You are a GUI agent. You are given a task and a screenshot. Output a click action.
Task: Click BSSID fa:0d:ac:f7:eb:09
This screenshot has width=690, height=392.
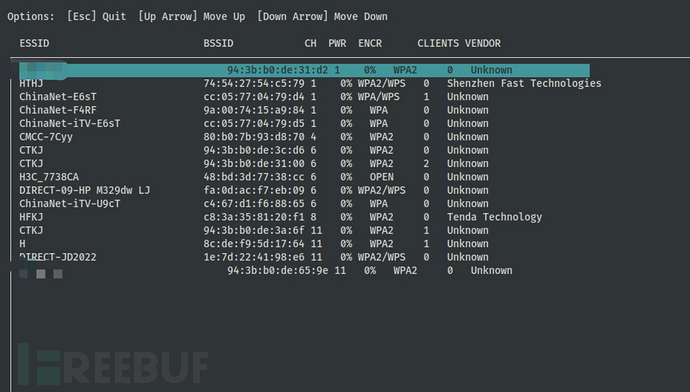pyautogui.click(x=254, y=190)
